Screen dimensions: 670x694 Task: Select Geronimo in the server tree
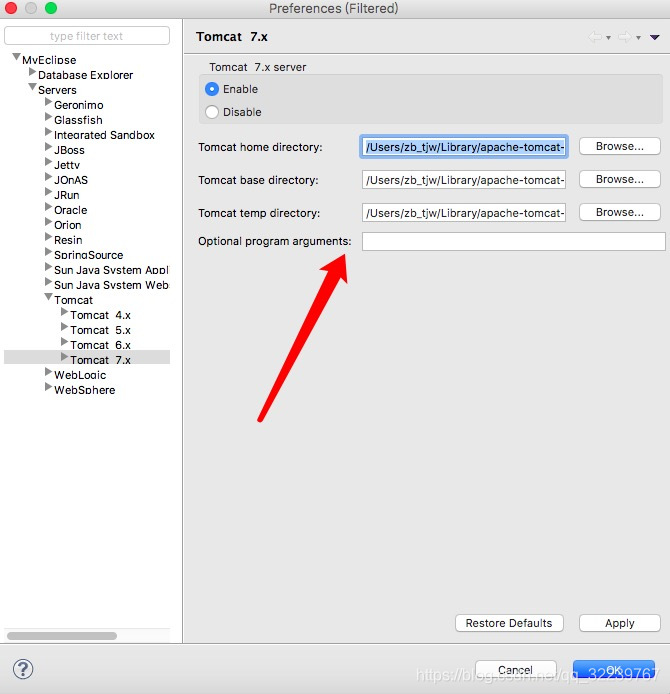[x=79, y=105]
